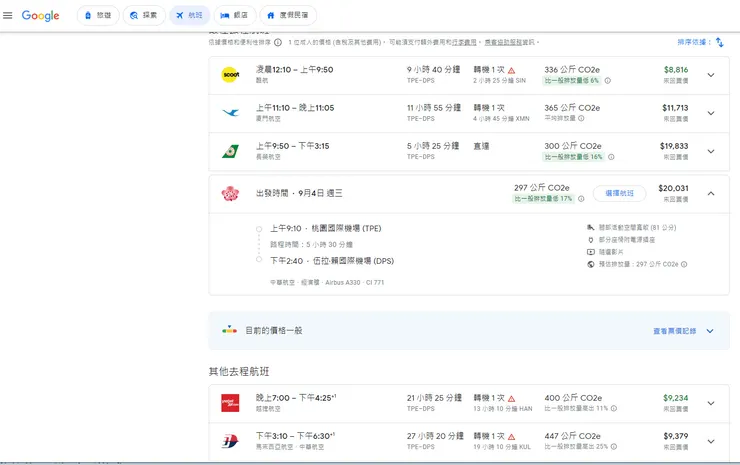Click emissions info icon on China Airlines flight
Viewport: 740px width, 465px height.
581,199
